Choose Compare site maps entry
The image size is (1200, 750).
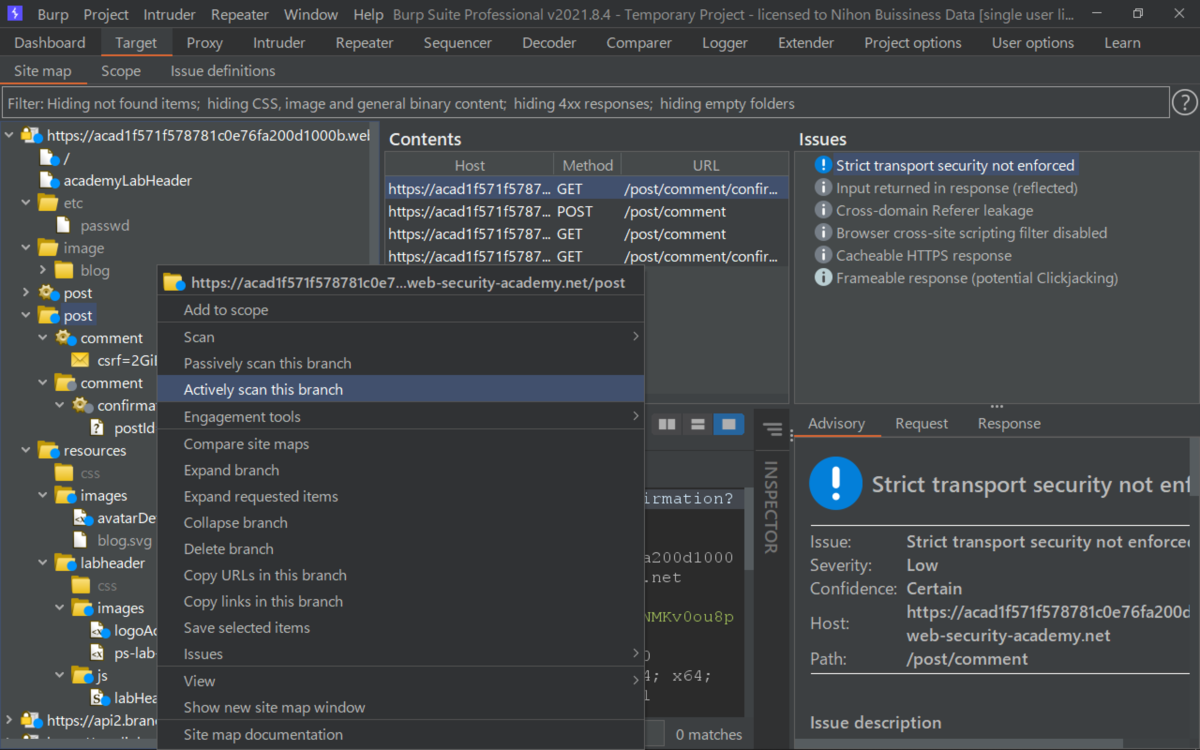(x=401, y=444)
